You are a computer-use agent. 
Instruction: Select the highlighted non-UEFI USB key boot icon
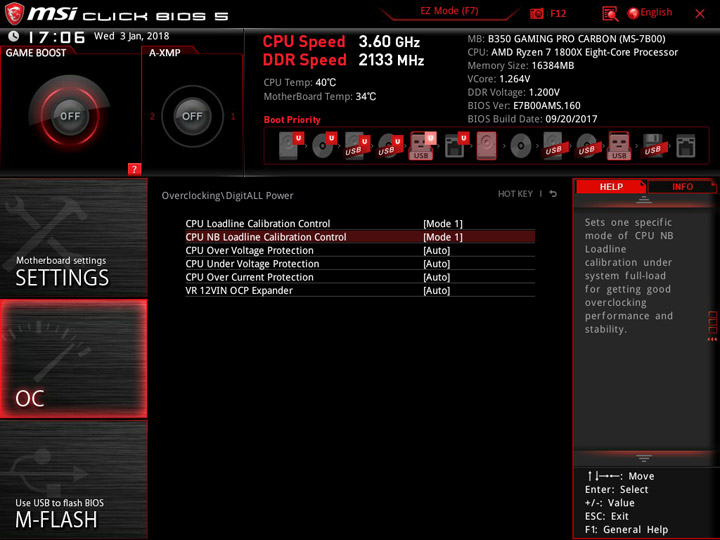coord(619,146)
